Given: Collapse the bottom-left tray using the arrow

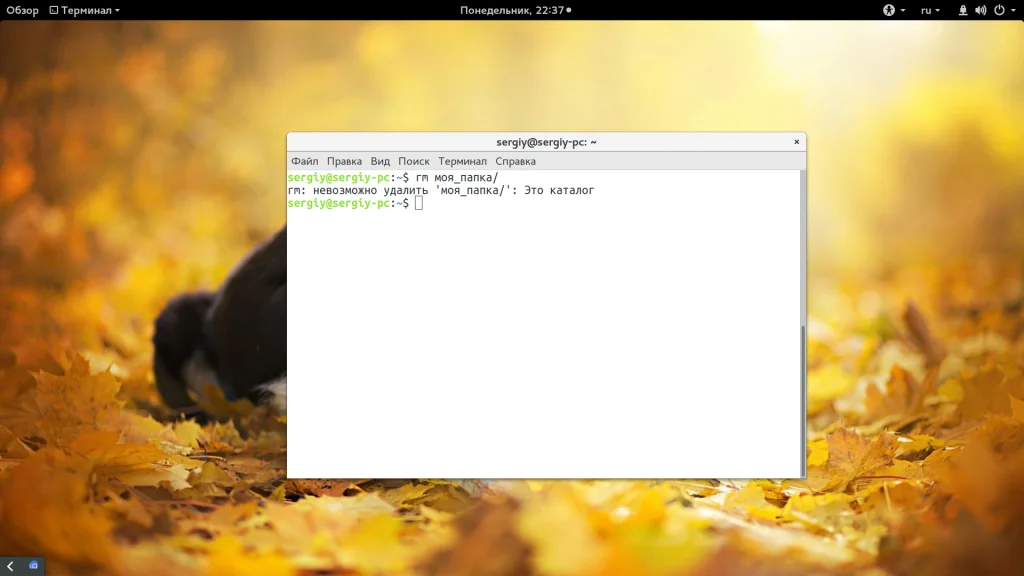Looking at the screenshot, I should [10, 566].
